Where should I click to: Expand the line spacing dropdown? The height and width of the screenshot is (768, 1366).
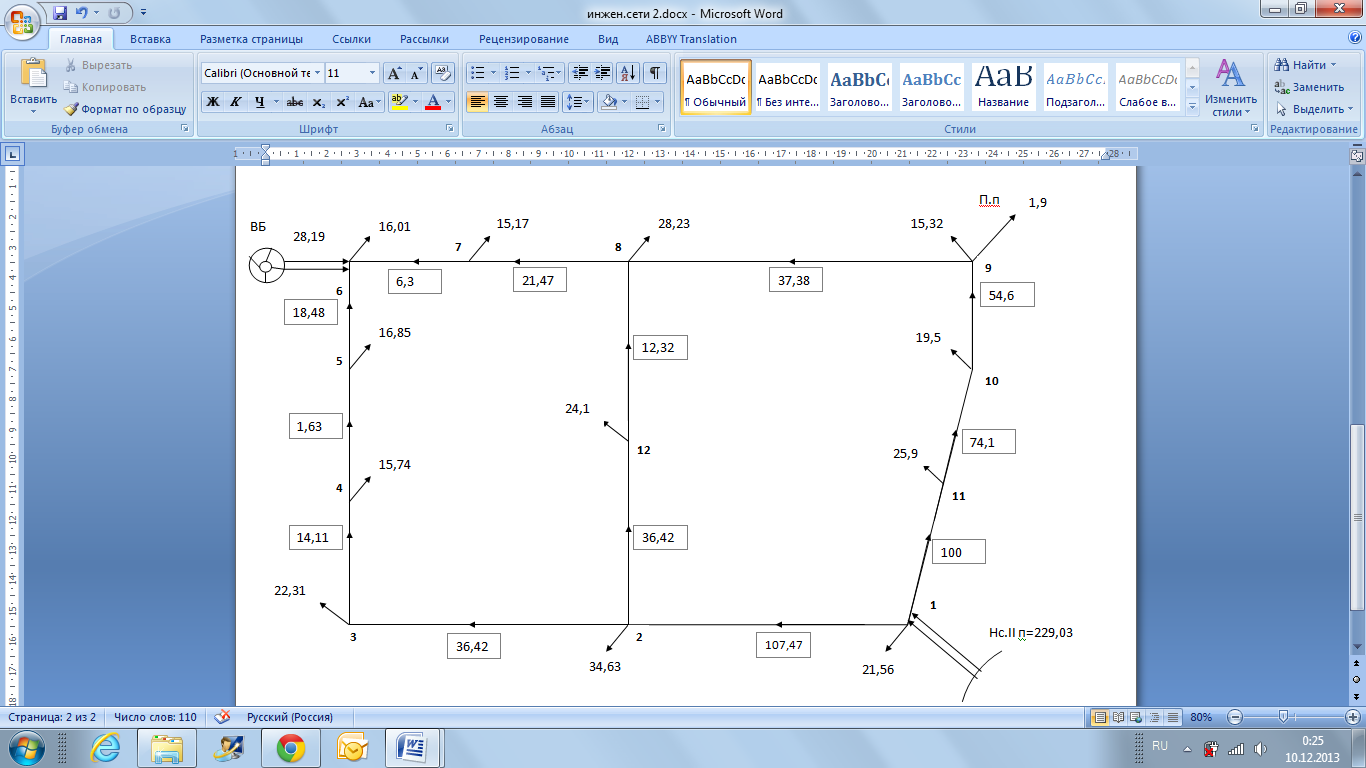click(587, 102)
